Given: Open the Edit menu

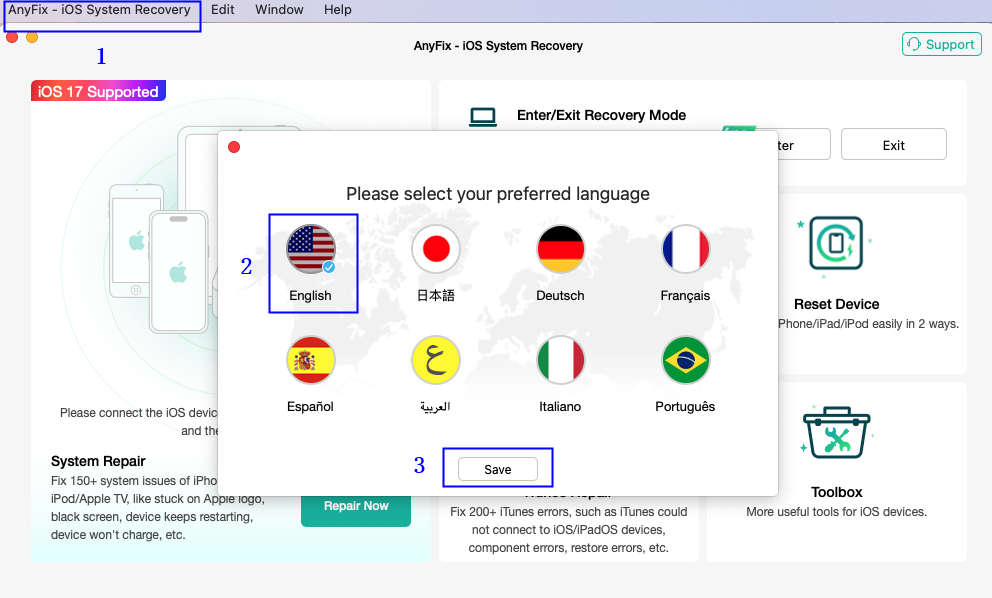Looking at the screenshot, I should tap(223, 10).
